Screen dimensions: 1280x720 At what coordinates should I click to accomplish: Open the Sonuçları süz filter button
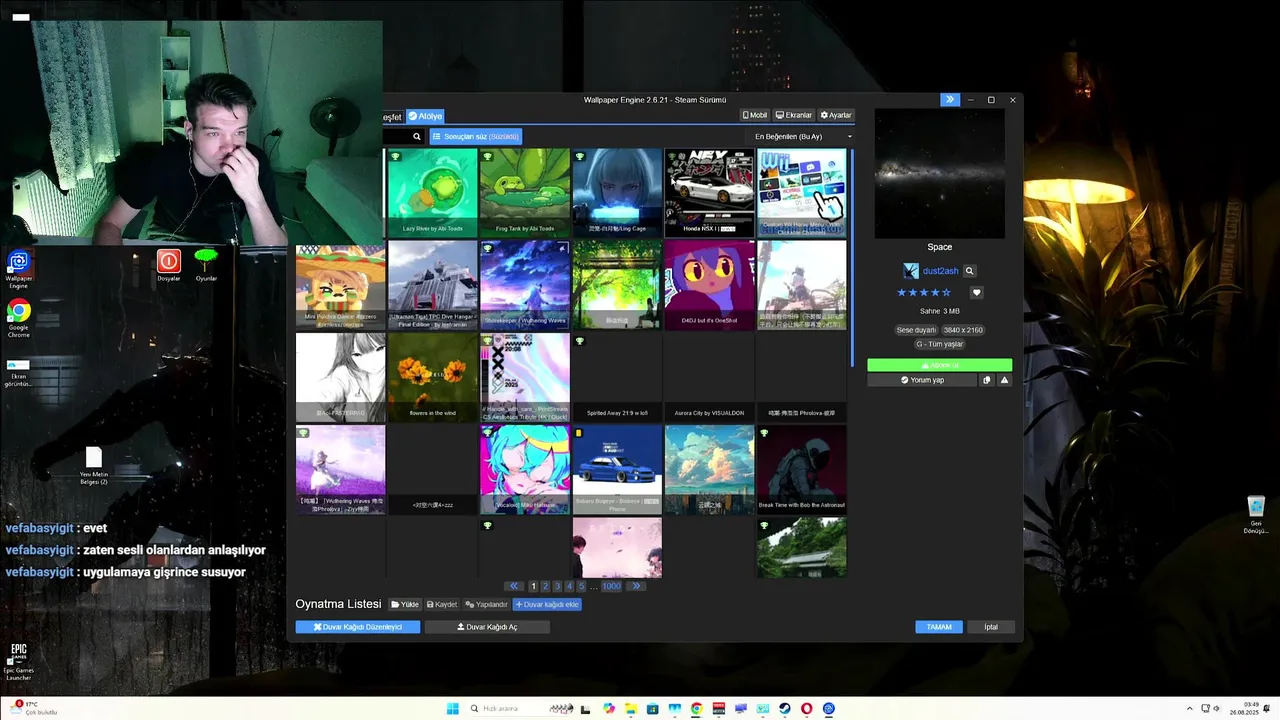point(476,136)
